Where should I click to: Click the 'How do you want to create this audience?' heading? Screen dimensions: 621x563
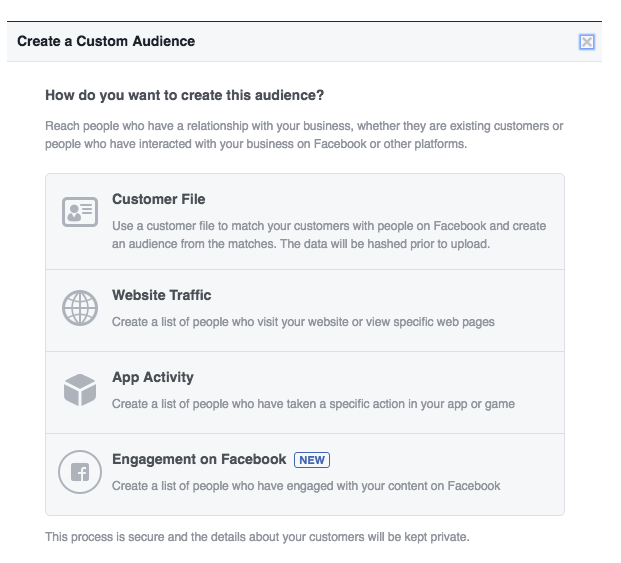tap(185, 96)
